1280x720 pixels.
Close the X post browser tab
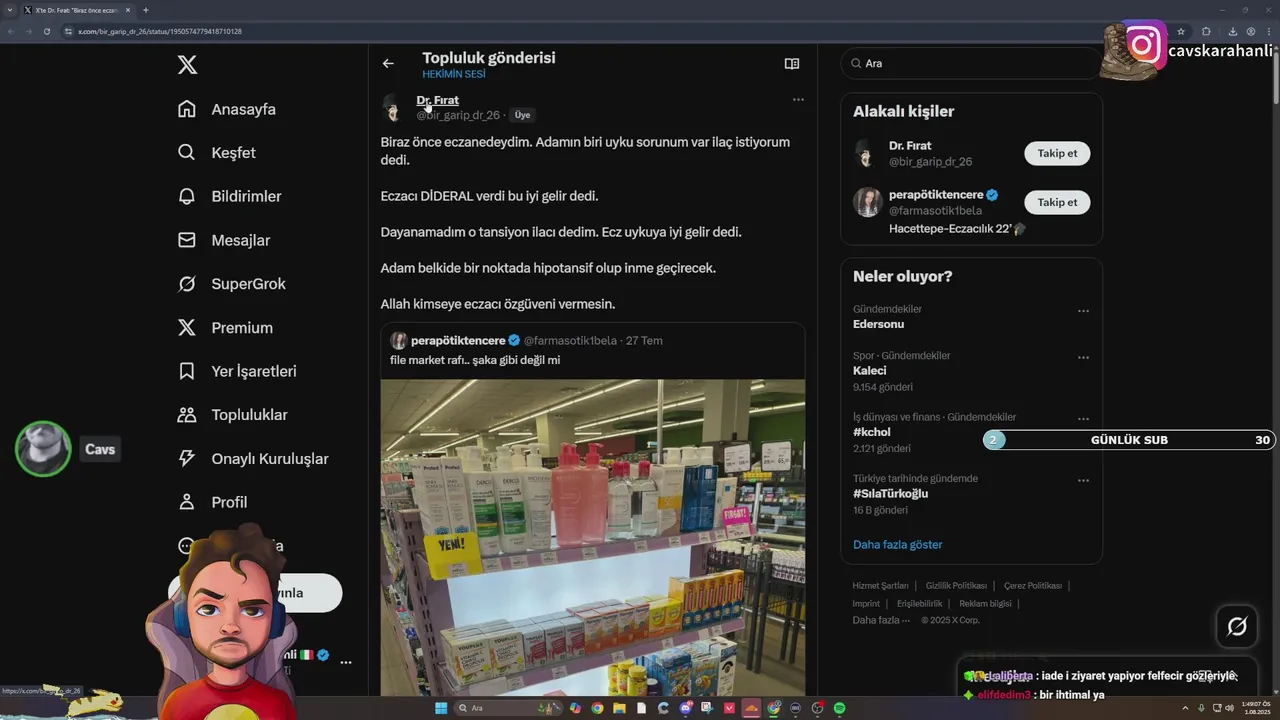point(128,10)
